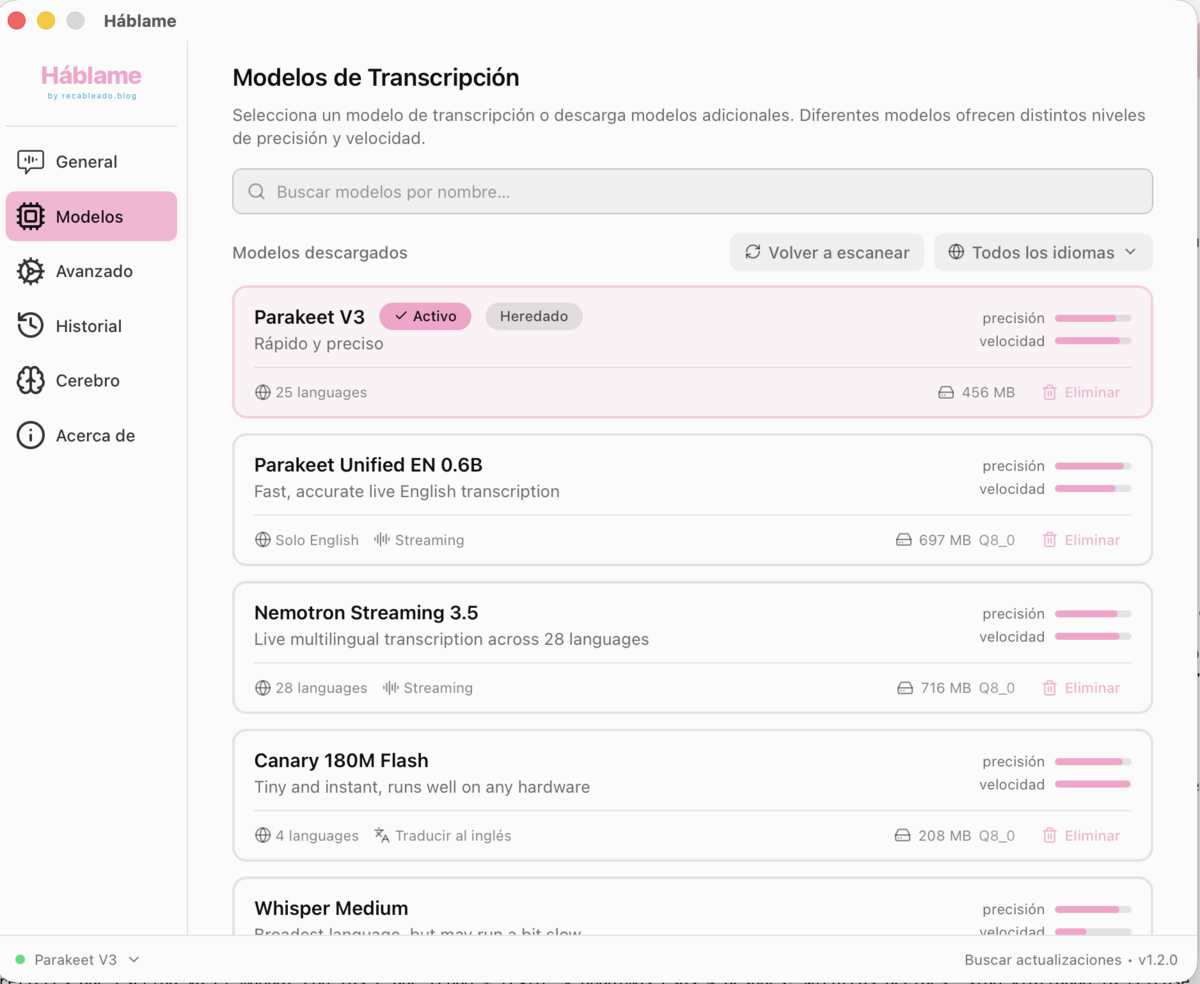Click the globe icon beside Solo English
The width and height of the screenshot is (1200, 984).
[263, 540]
